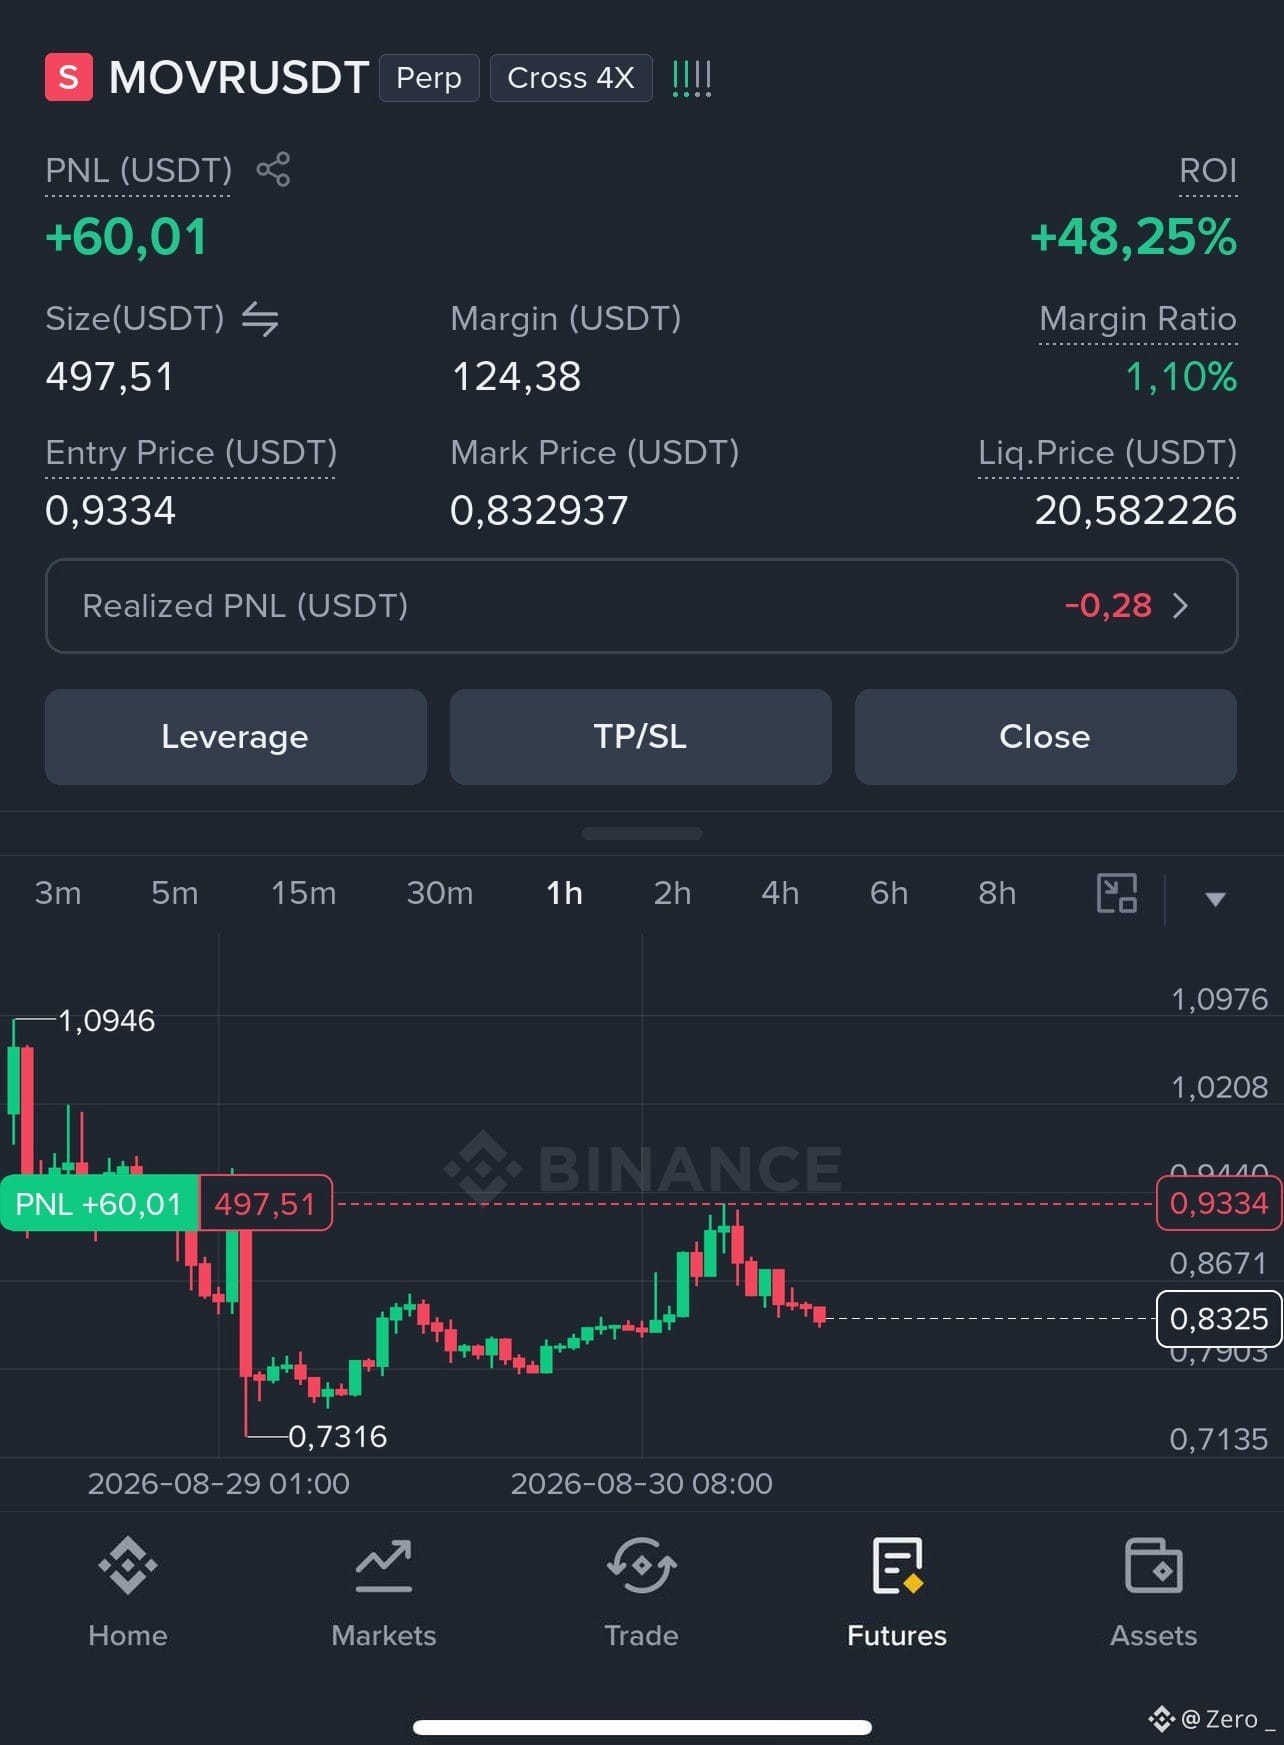The width and height of the screenshot is (1284, 1745).
Task: Tap the 0,8325 current price axis label
Action: tap(1219, 1319)
